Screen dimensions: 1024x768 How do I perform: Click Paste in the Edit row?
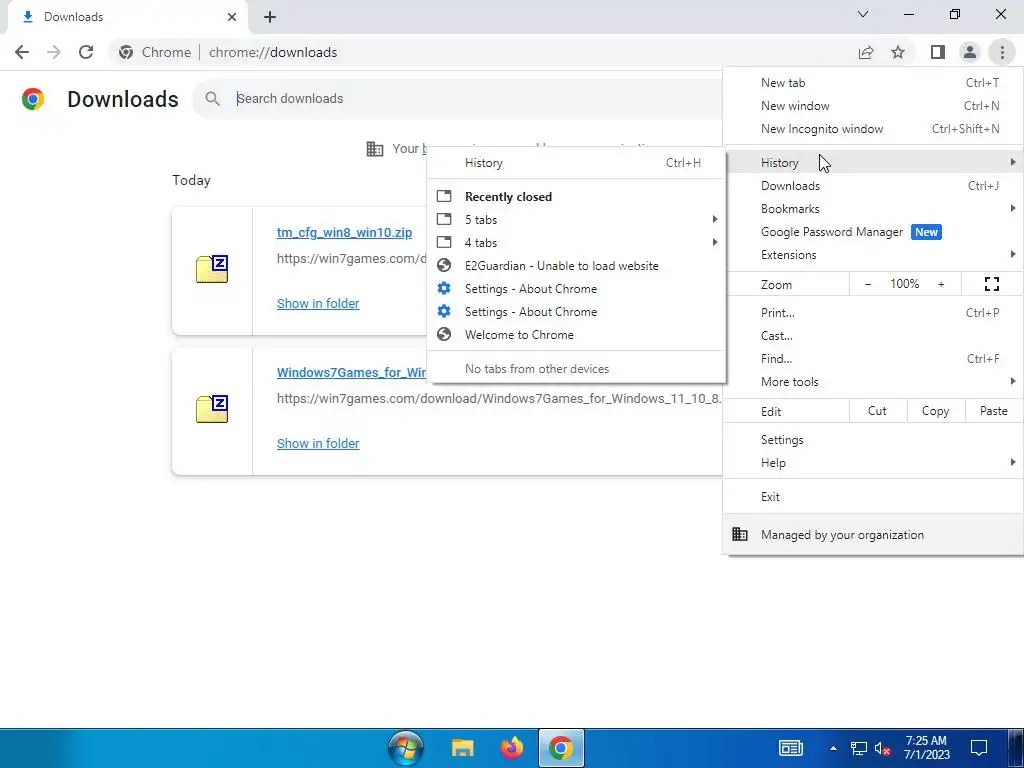993,411
